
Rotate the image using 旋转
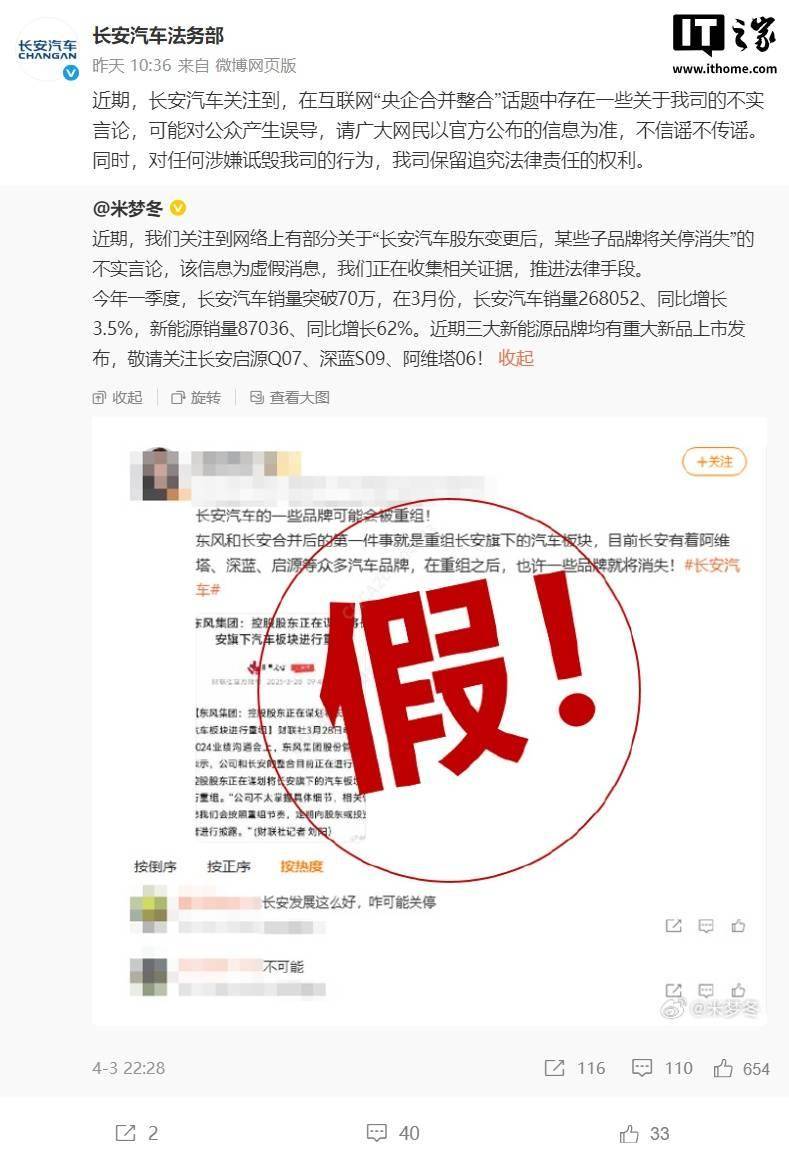(x=196, y=397)
